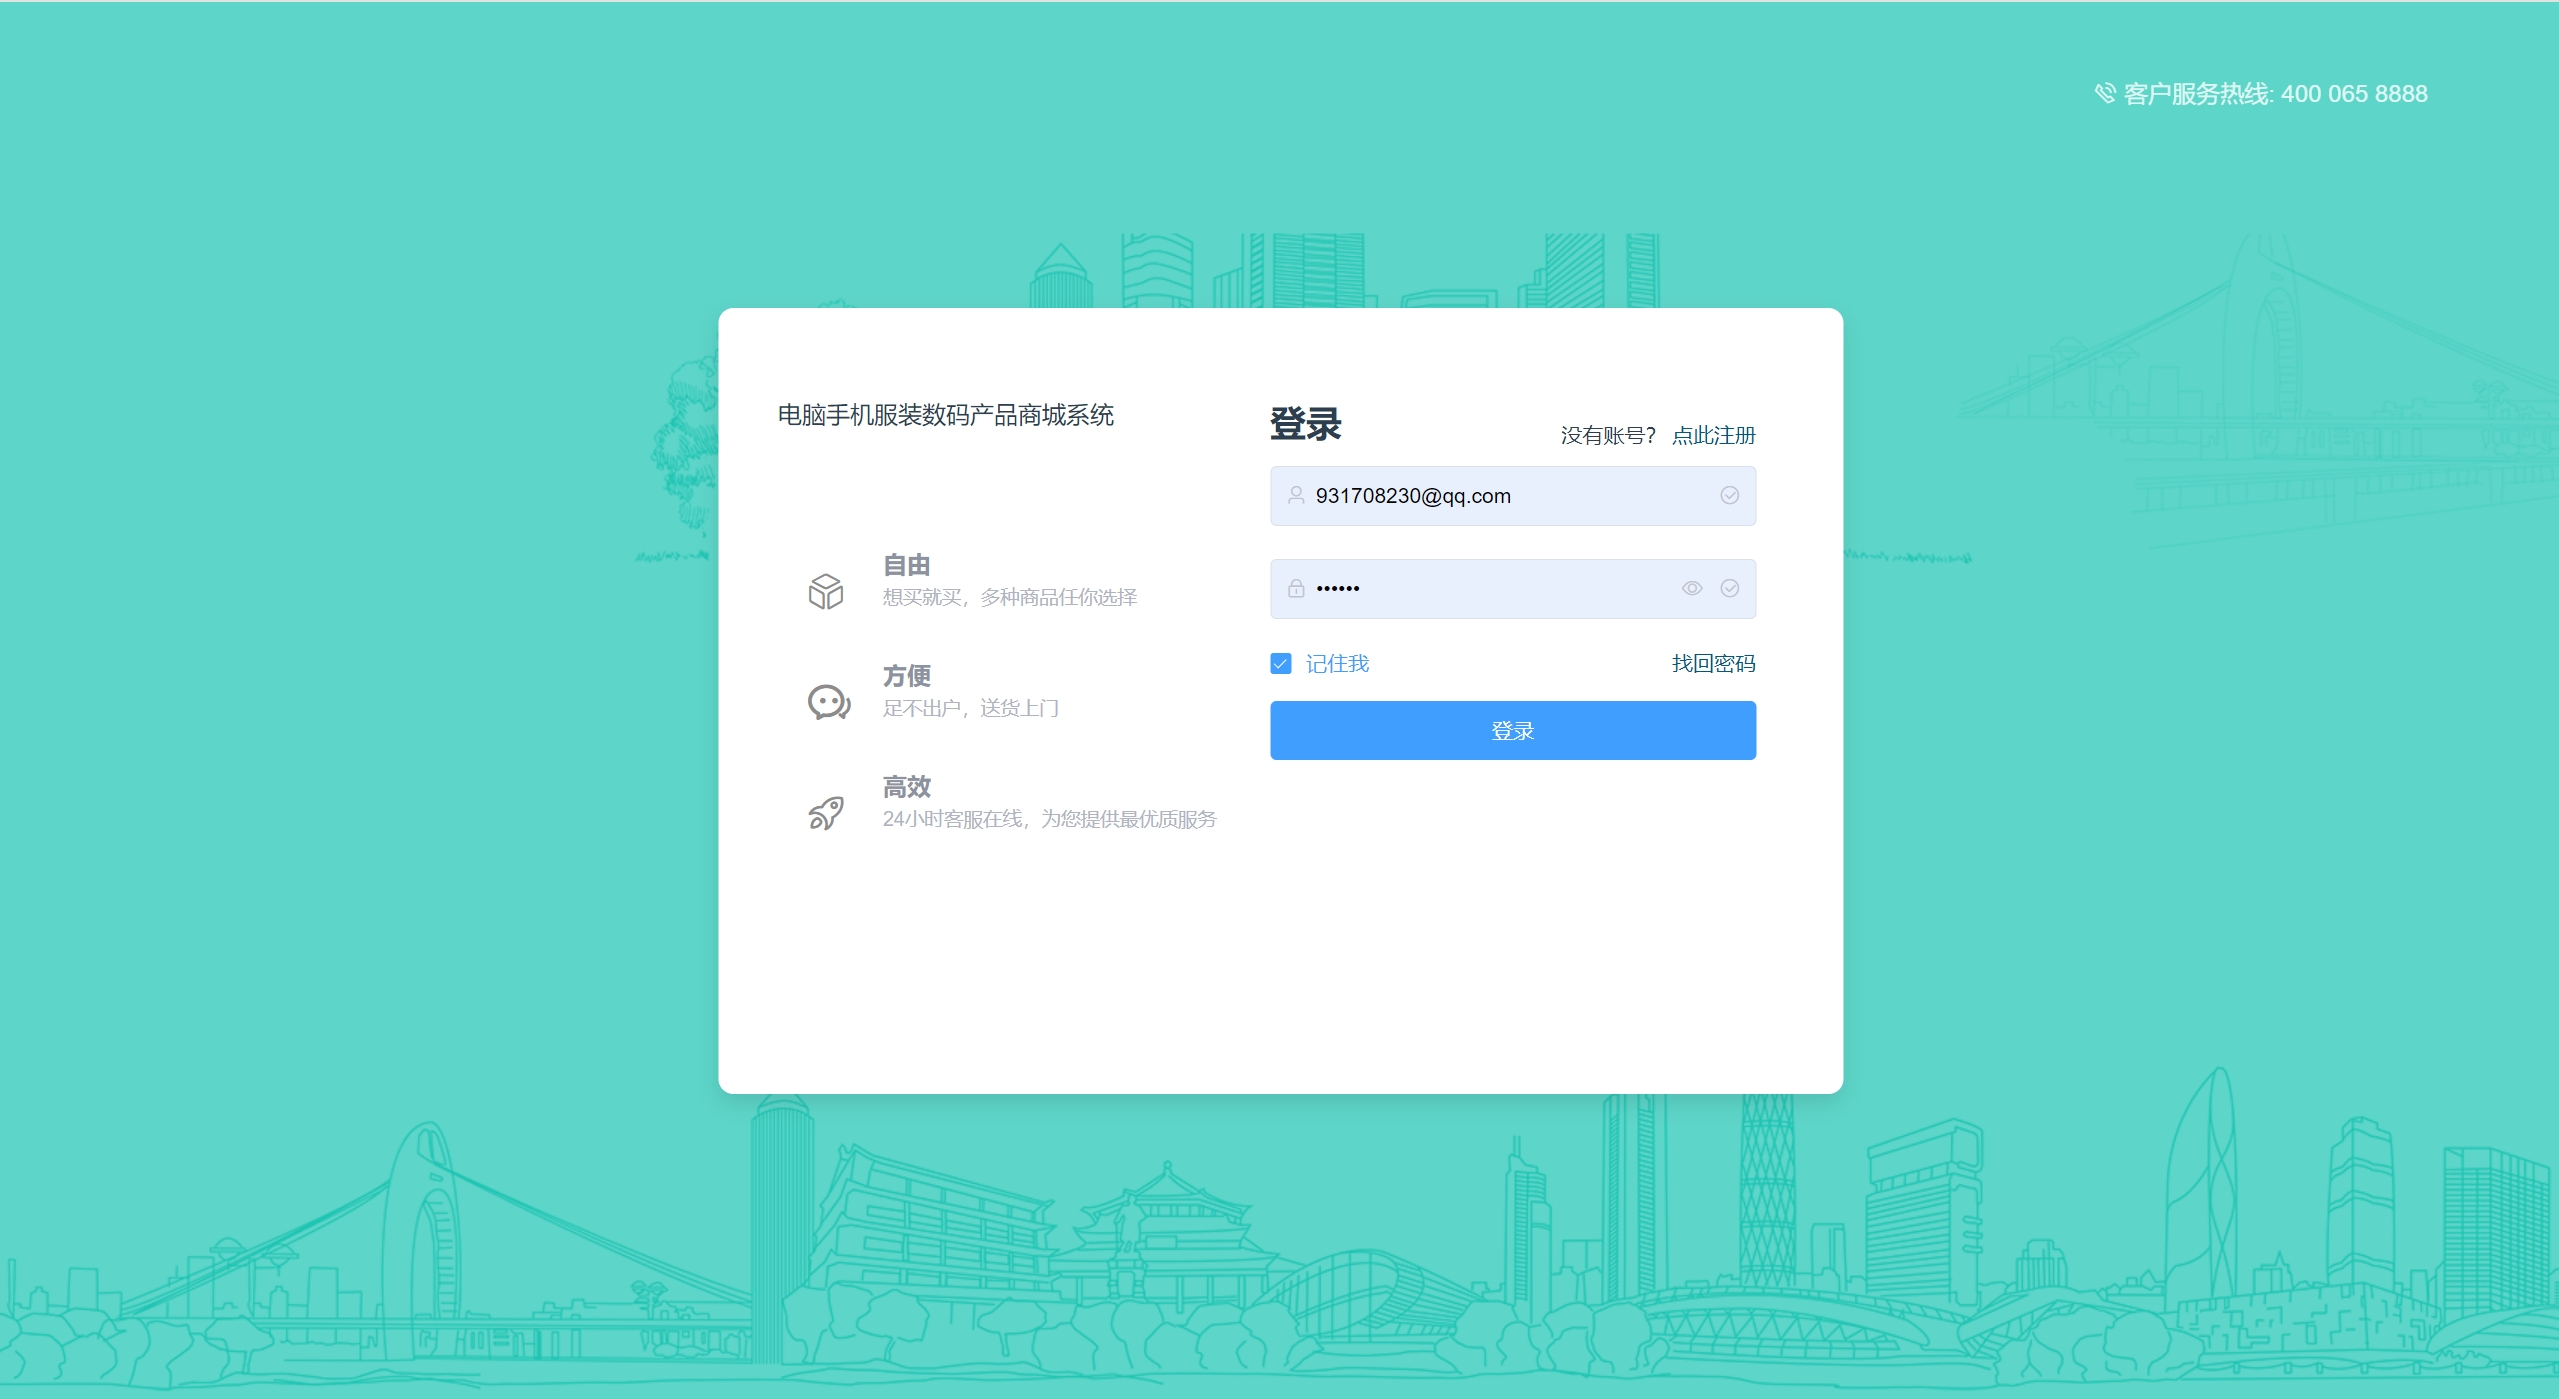Uncheck the 记住我 checkbox
The image size is (2559, 1399).
[x=1280, y=663]
